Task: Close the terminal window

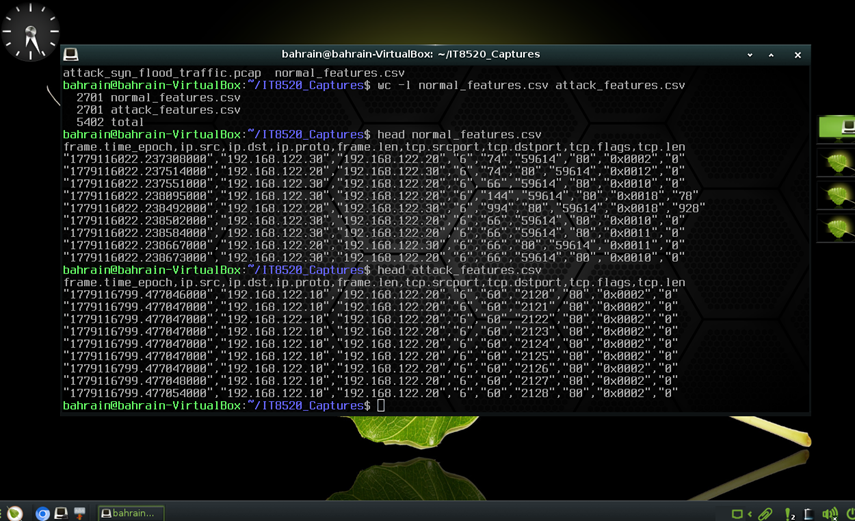Action: tap(798, 55)
